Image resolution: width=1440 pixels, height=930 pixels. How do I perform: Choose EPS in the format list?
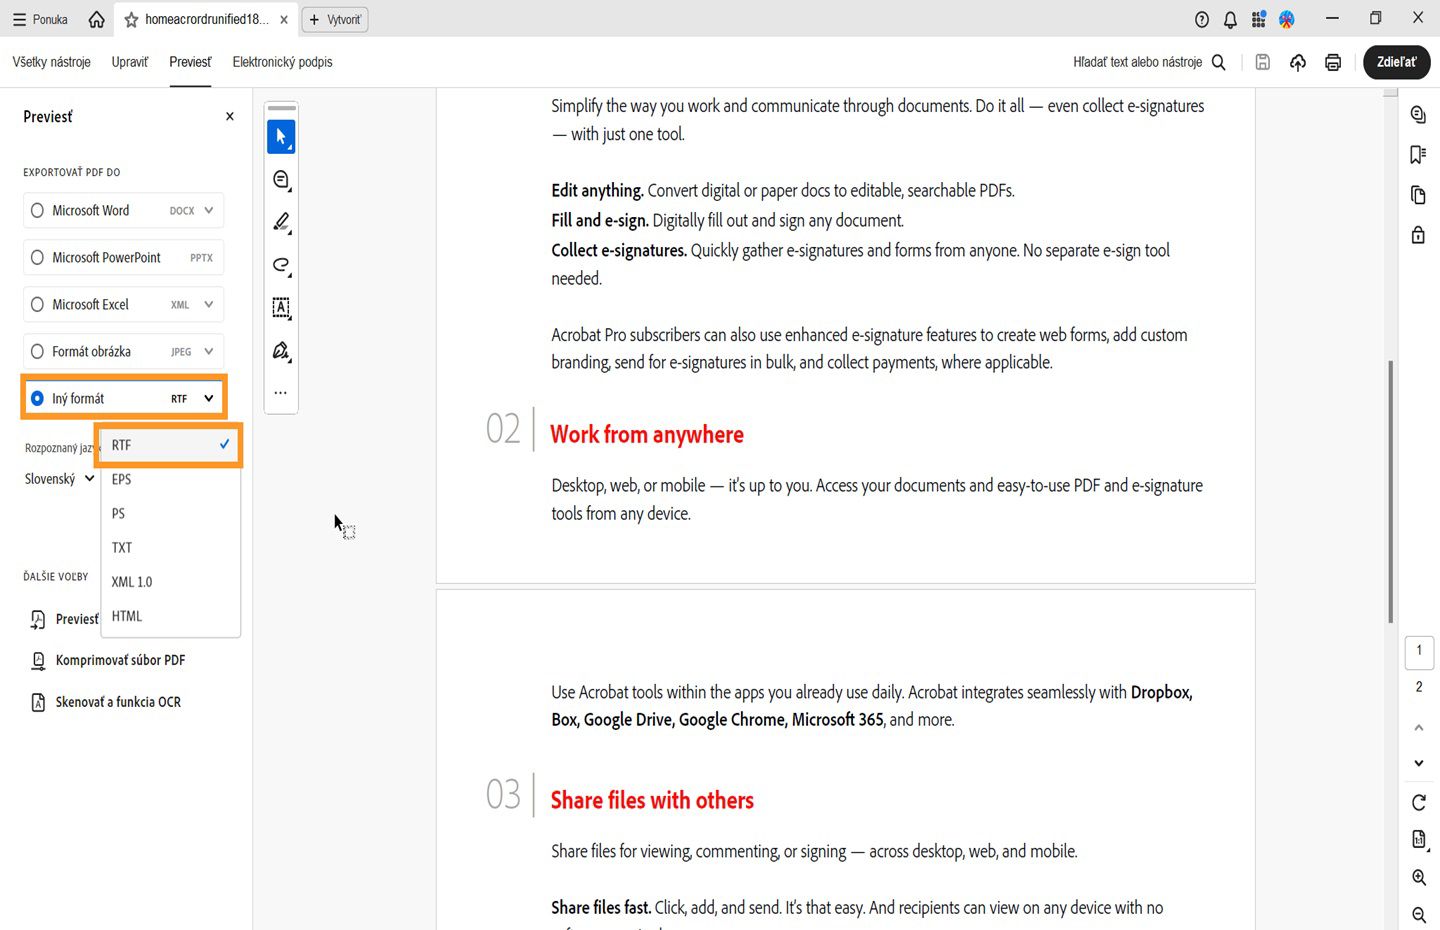[x=170, y=479]
